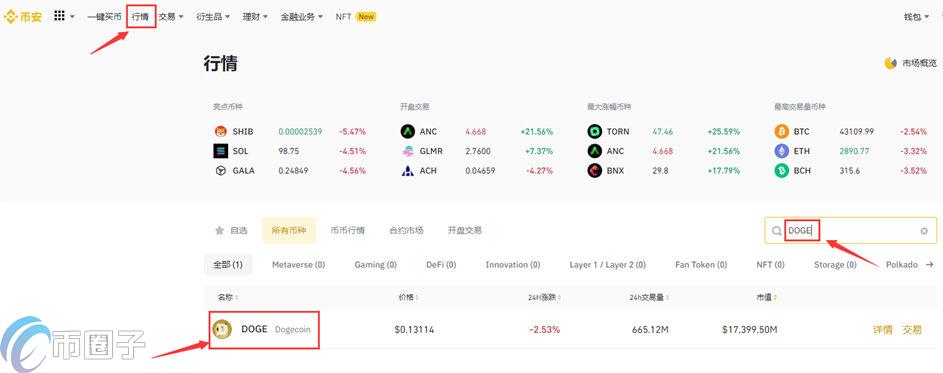943x373 pixels.
Task: Click the DOGE market cap $17,399.50M
Action: (749, 330)
